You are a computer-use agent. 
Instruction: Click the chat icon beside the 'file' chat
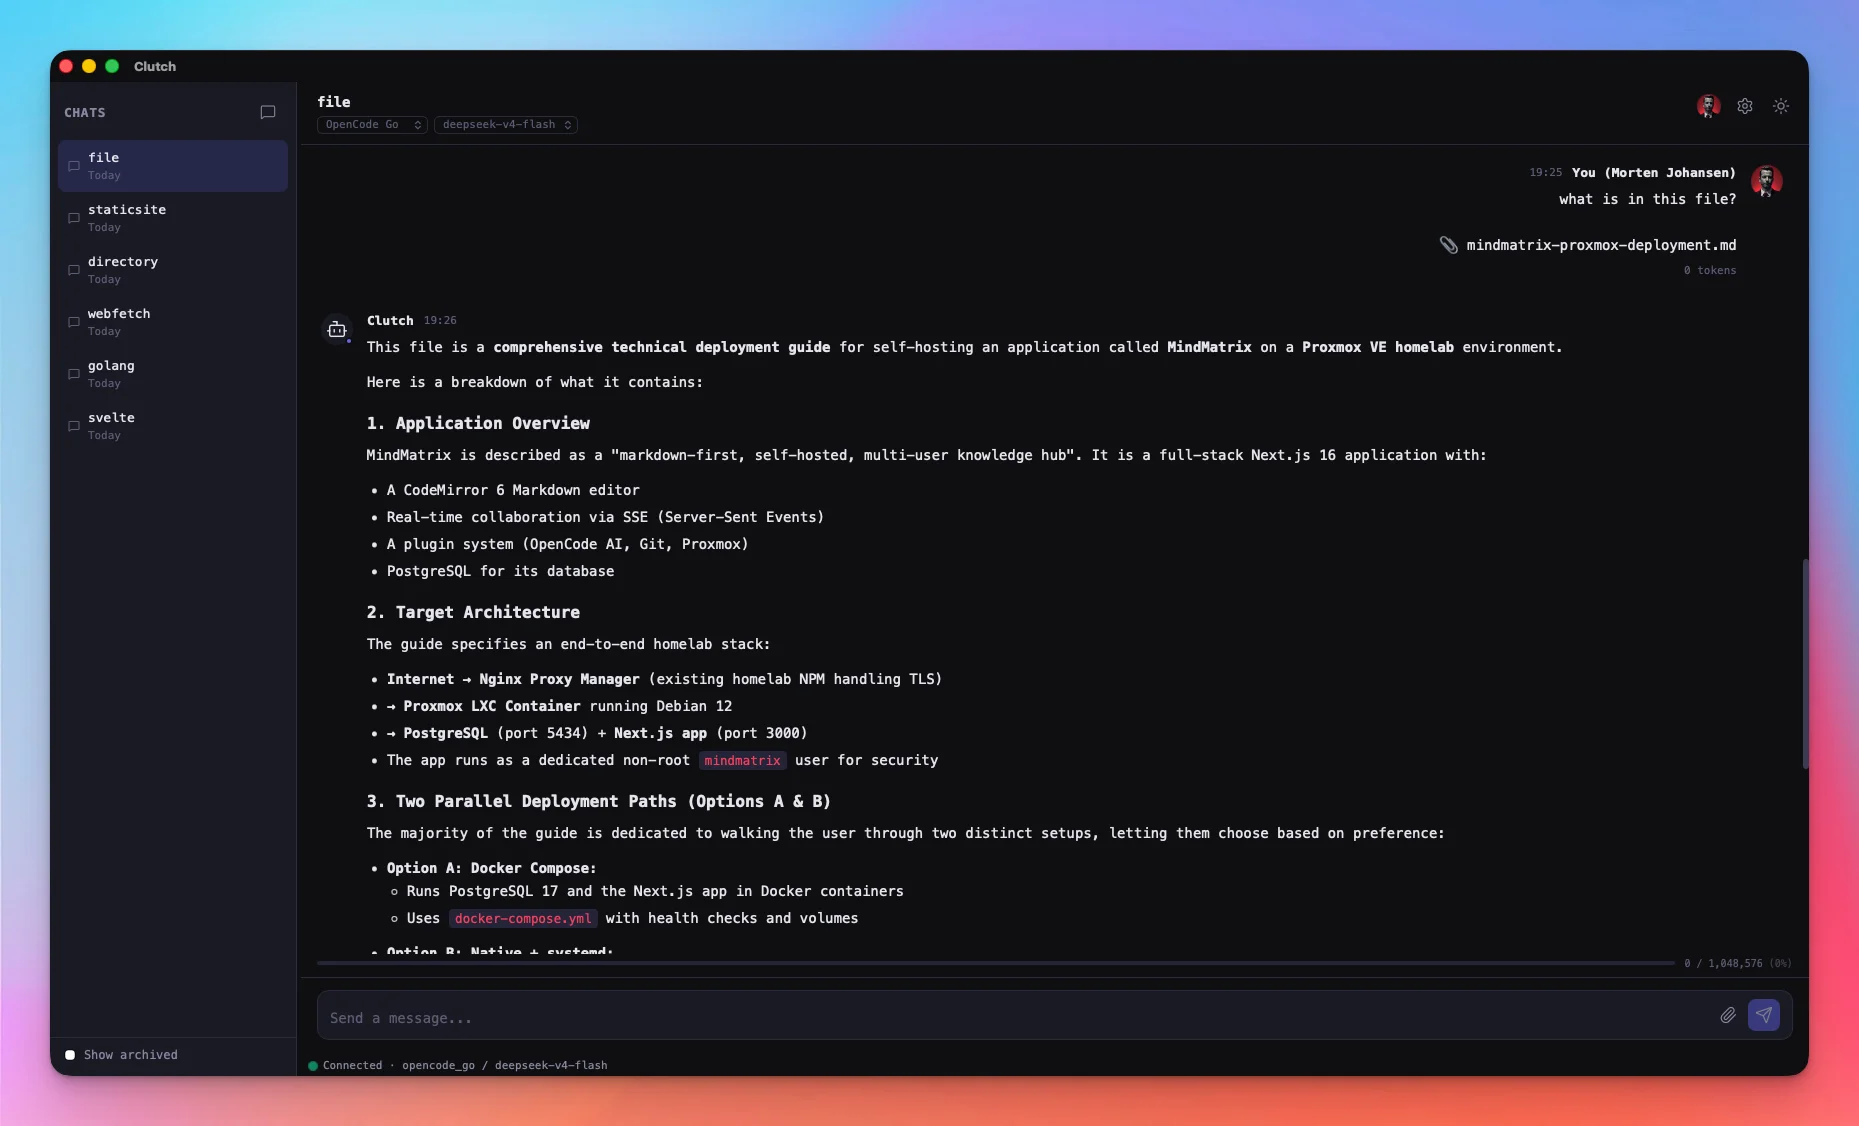[74, 166]
